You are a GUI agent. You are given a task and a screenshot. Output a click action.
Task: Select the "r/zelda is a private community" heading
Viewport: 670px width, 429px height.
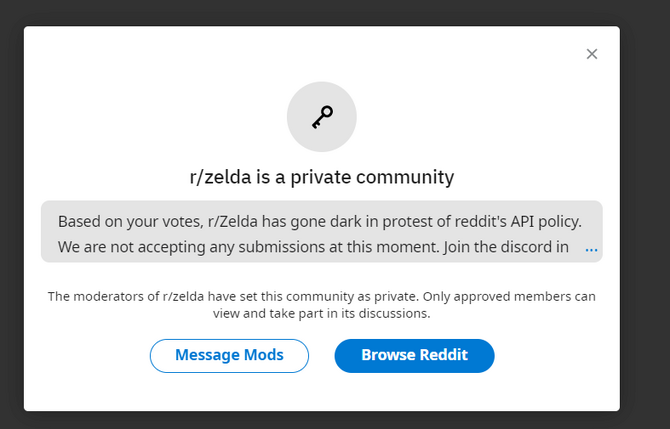(322, 177)
